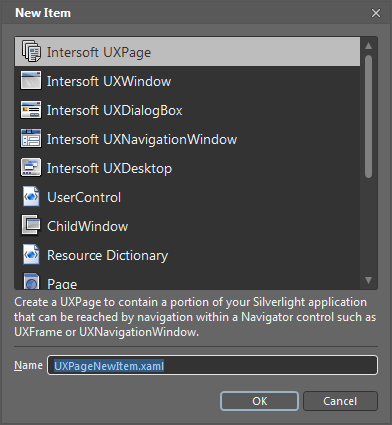This screenshot has width=392, height=425.
Task: Click the Page template icon
Action: click(x=31, y=281)
